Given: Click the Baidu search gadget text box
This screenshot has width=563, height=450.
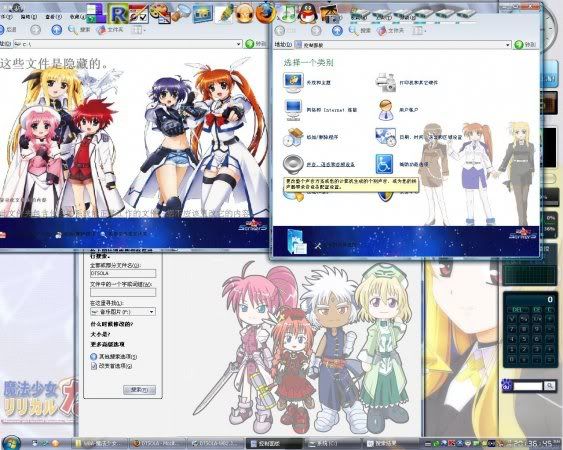Looking at the screenshot, I should pyautogui.click(x=527, y=386).
